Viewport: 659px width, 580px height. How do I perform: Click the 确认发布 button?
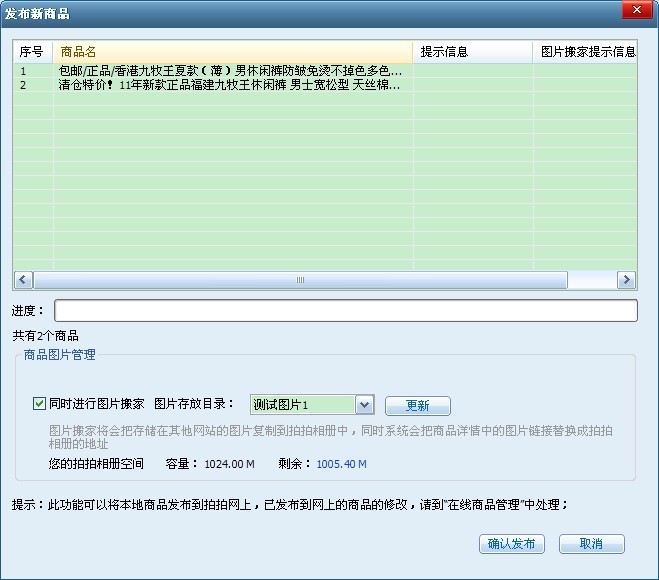point(512,544)
